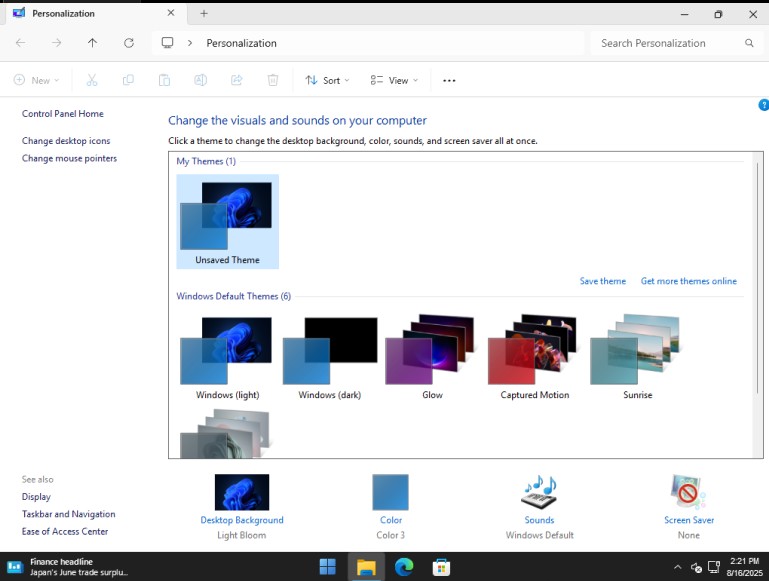Viewport: 769px width, 581px height.
Task: Open the See more ellipsis menu
Action: [449, 80]
